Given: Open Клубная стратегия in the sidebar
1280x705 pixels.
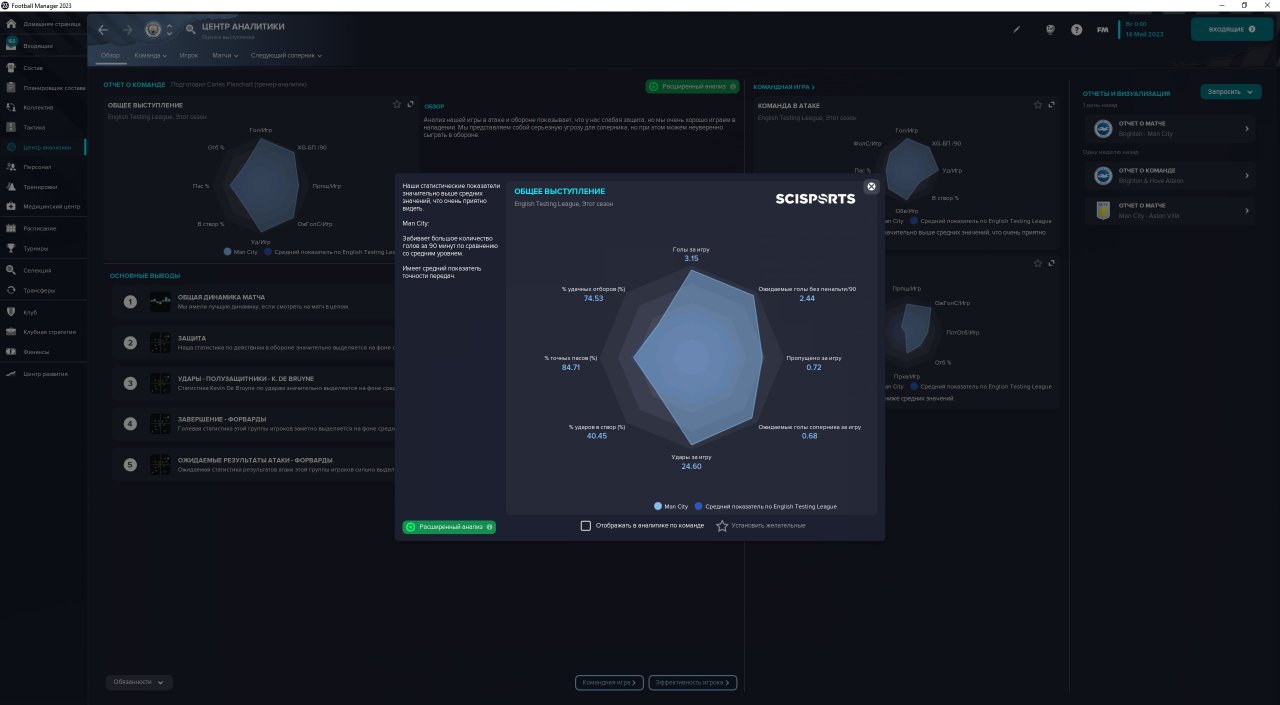Looking at the screenshot, I should pyautogui.click(x=43, y=331).
